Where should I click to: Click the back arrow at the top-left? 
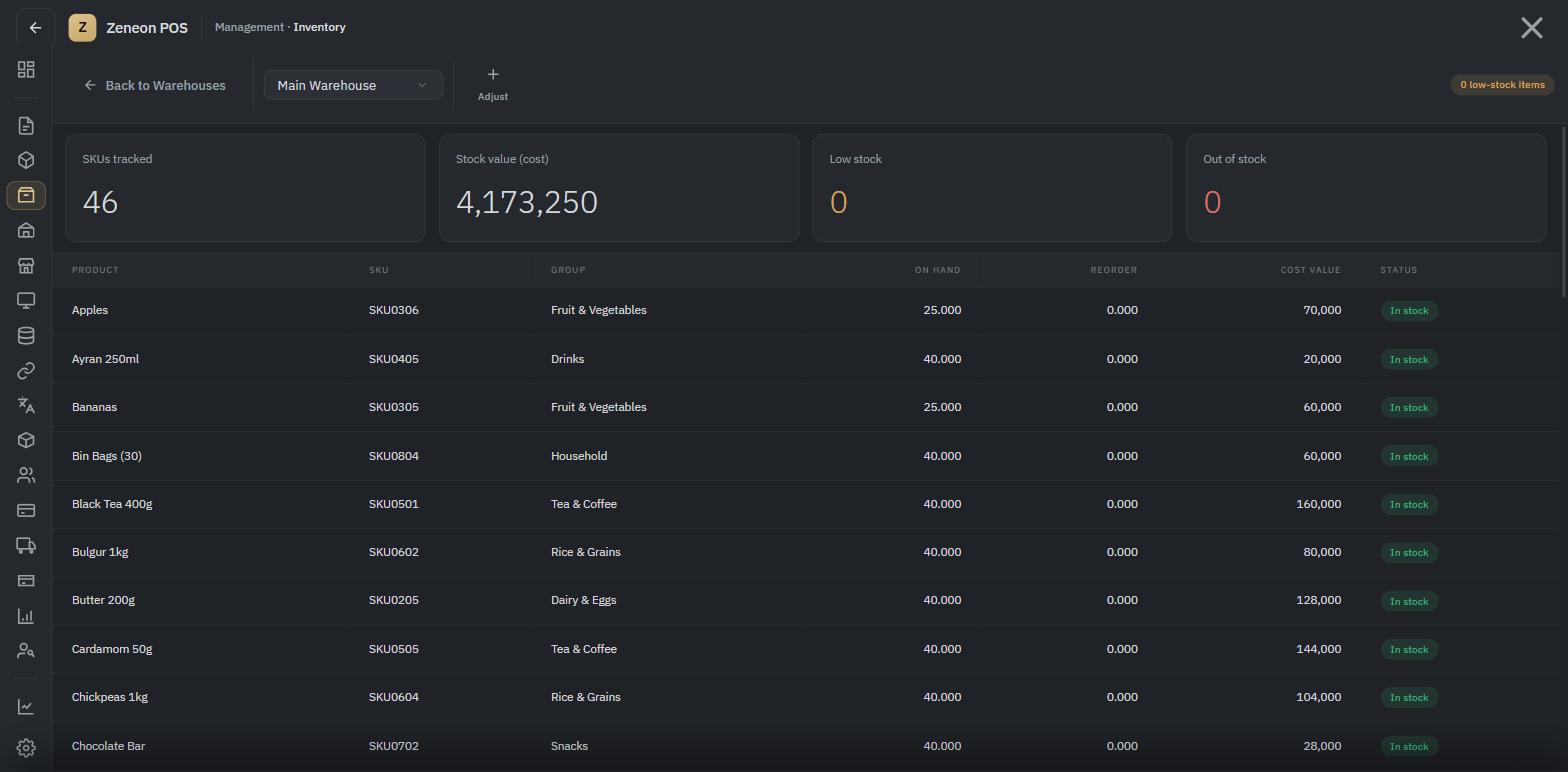click(x=35, y=28)
